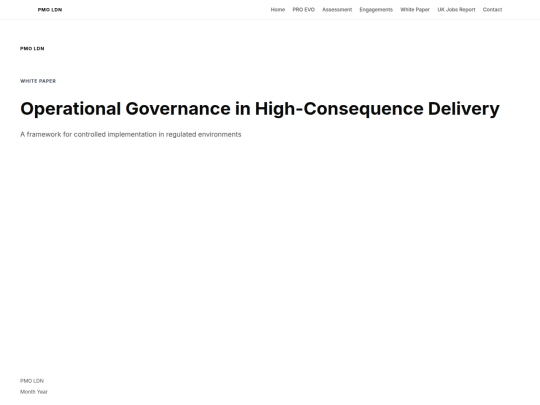
Task: Click the Operational Governance main heading
Action: tap(260, 109)
